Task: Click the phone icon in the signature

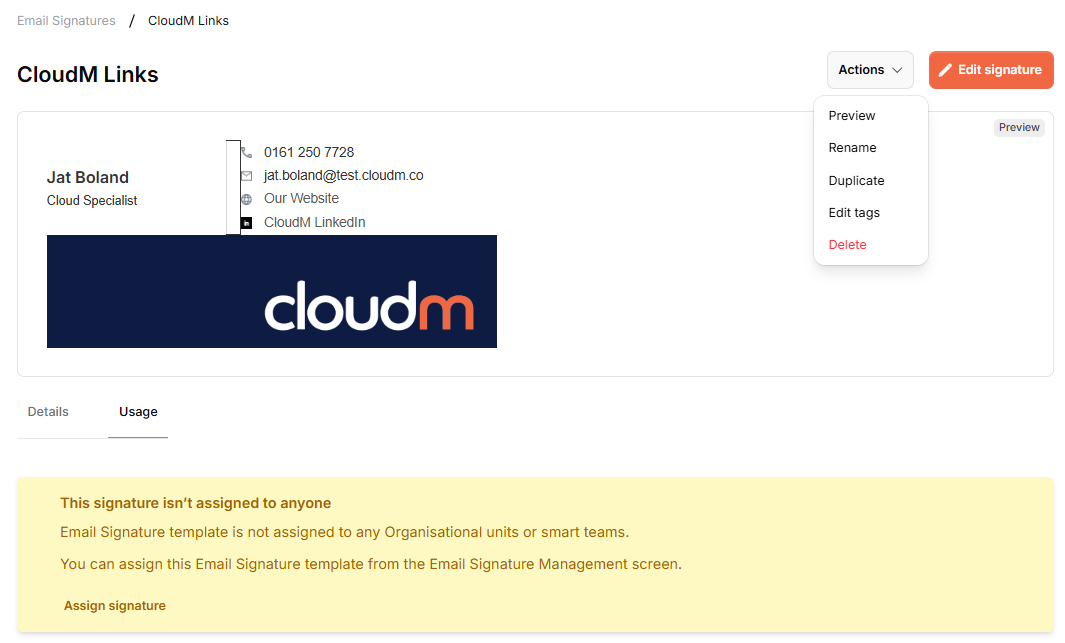Action: click(247, 152)
